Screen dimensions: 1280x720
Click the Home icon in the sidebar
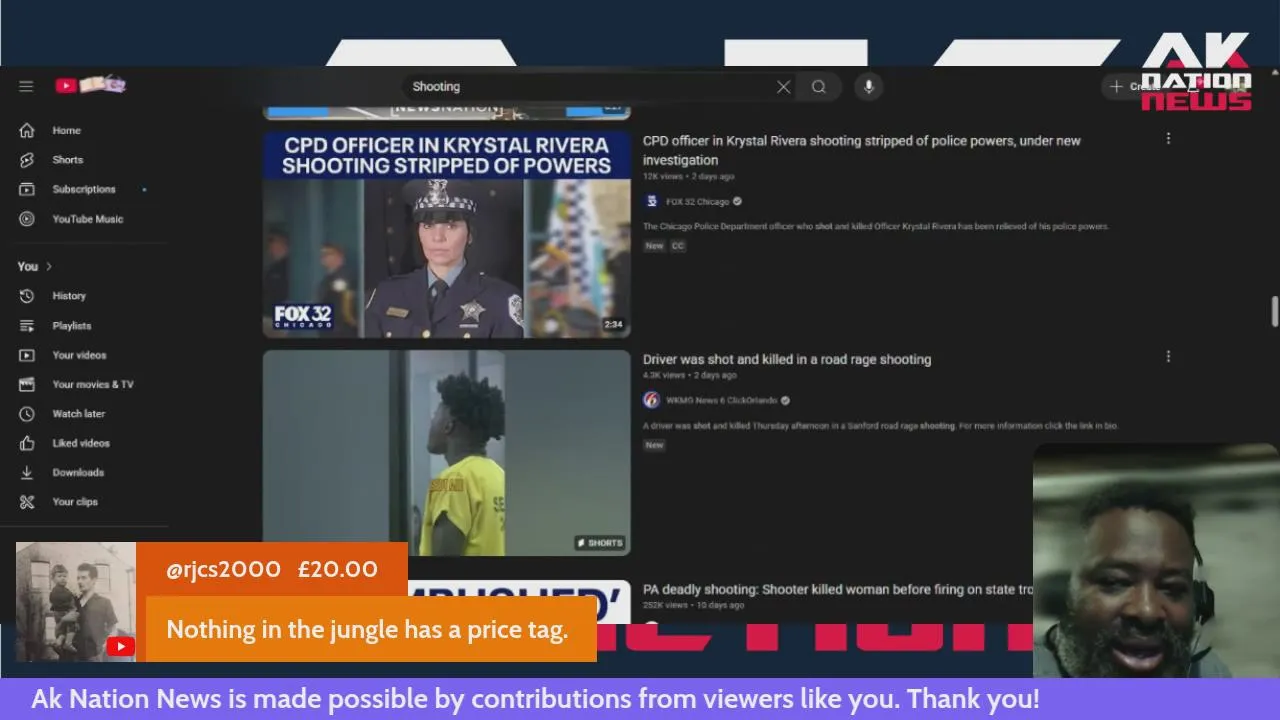(x=27, y=130)
